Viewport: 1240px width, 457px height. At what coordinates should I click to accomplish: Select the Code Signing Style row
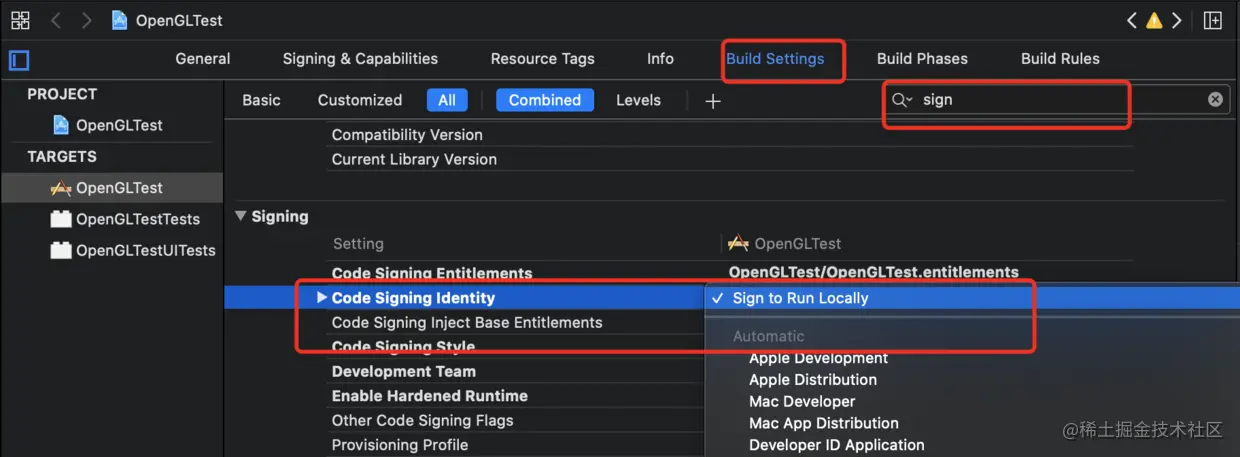tap(403, 347)
